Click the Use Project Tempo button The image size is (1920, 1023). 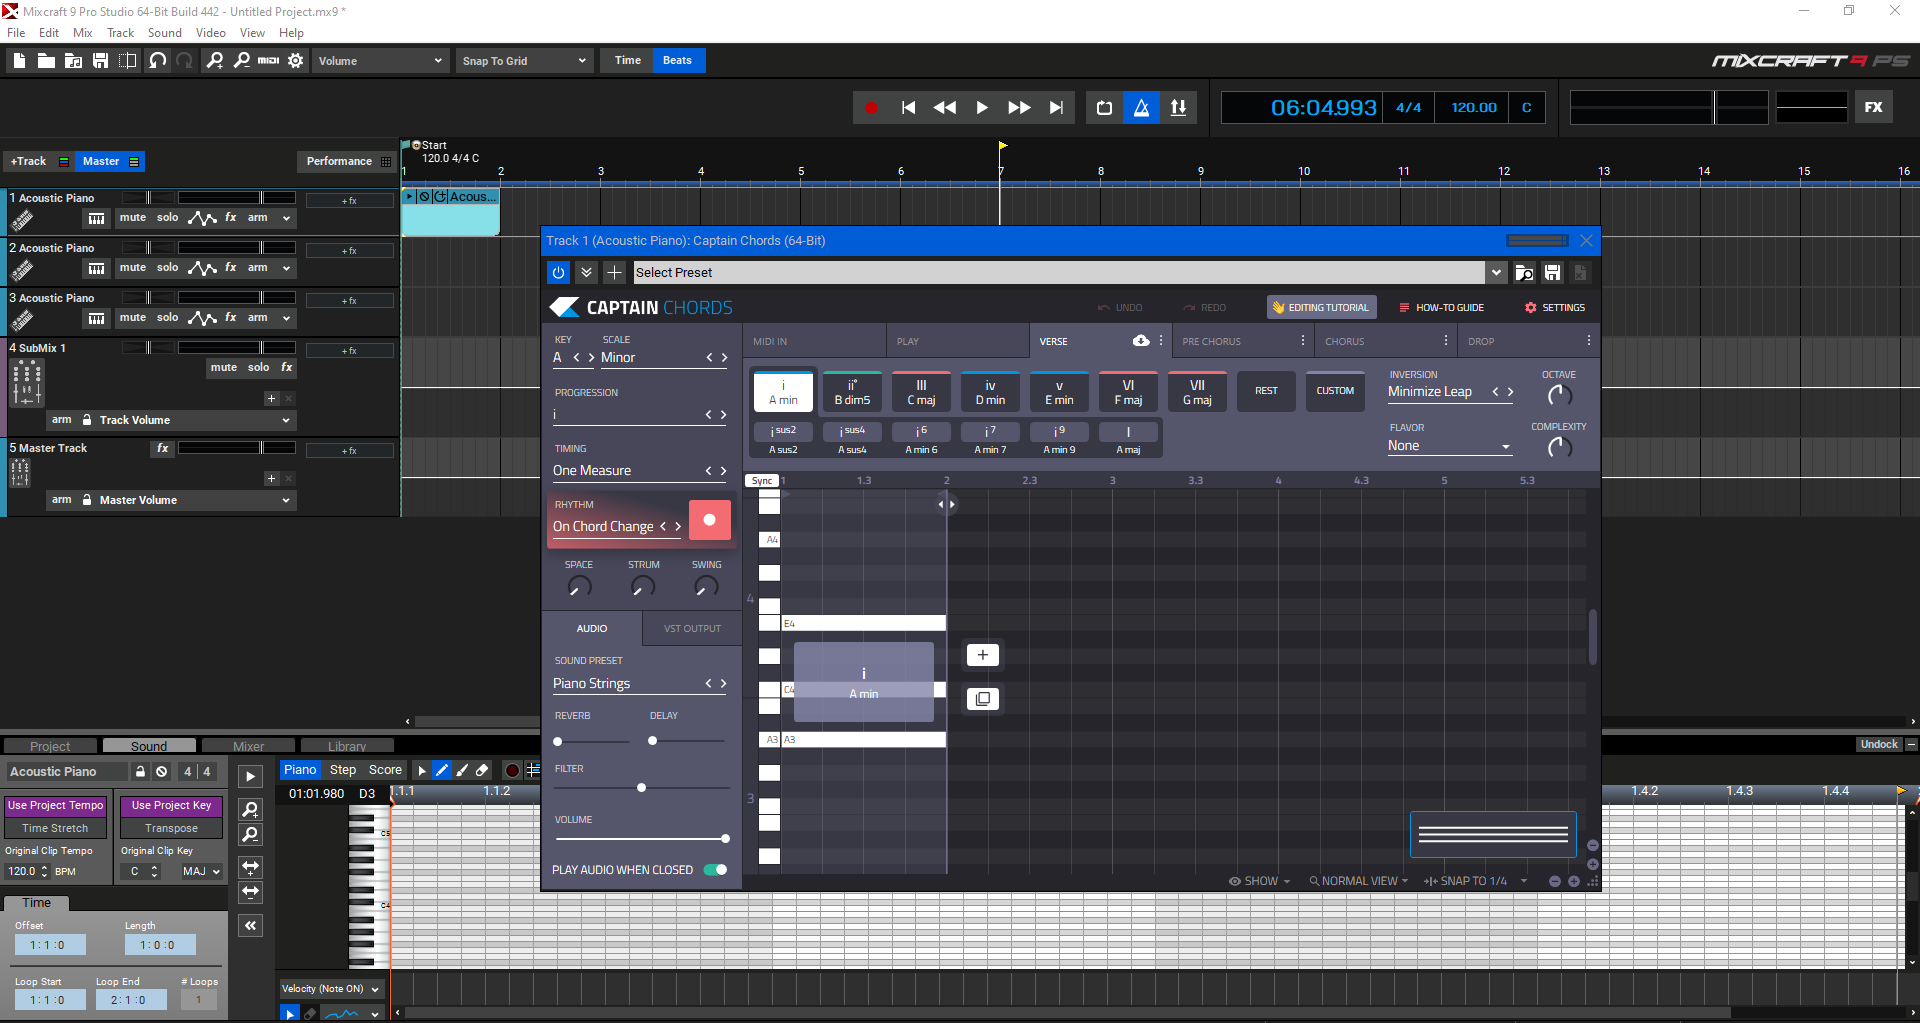point(55,806)
